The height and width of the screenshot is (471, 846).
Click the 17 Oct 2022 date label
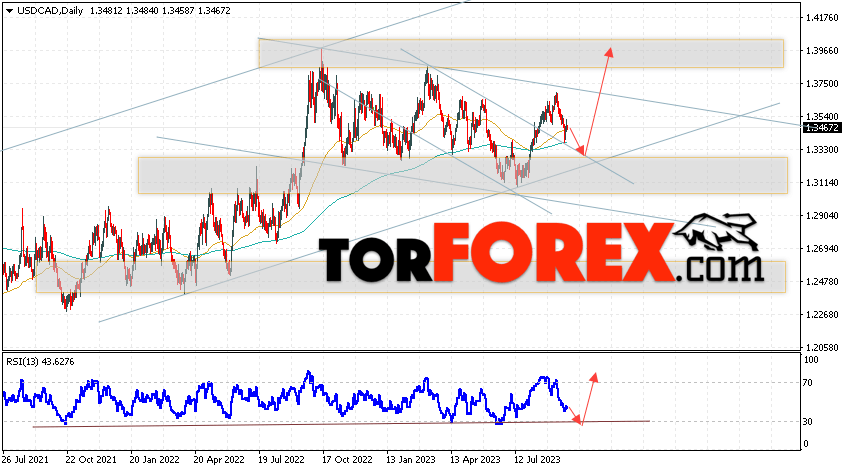(347, 460)
